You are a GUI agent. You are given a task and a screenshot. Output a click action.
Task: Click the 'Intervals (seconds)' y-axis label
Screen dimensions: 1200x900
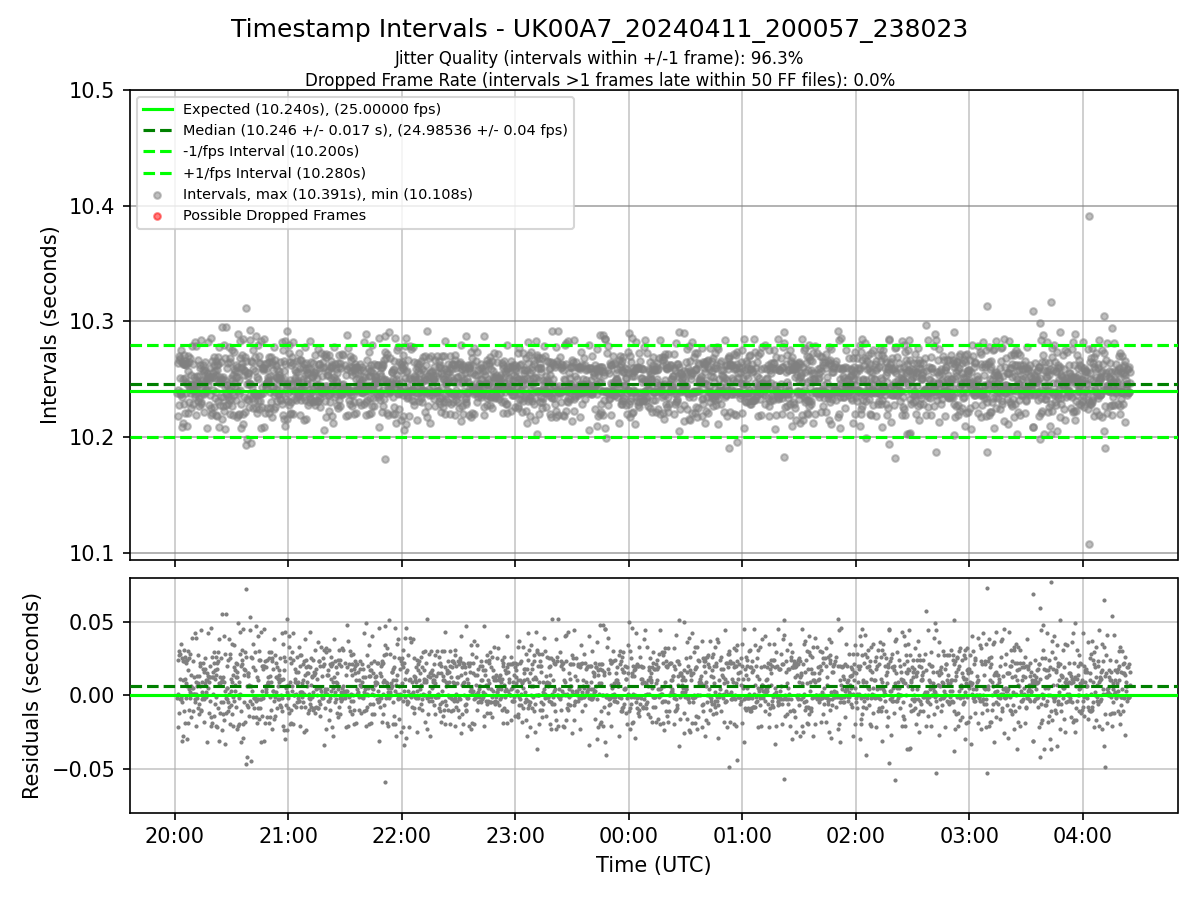50,324
